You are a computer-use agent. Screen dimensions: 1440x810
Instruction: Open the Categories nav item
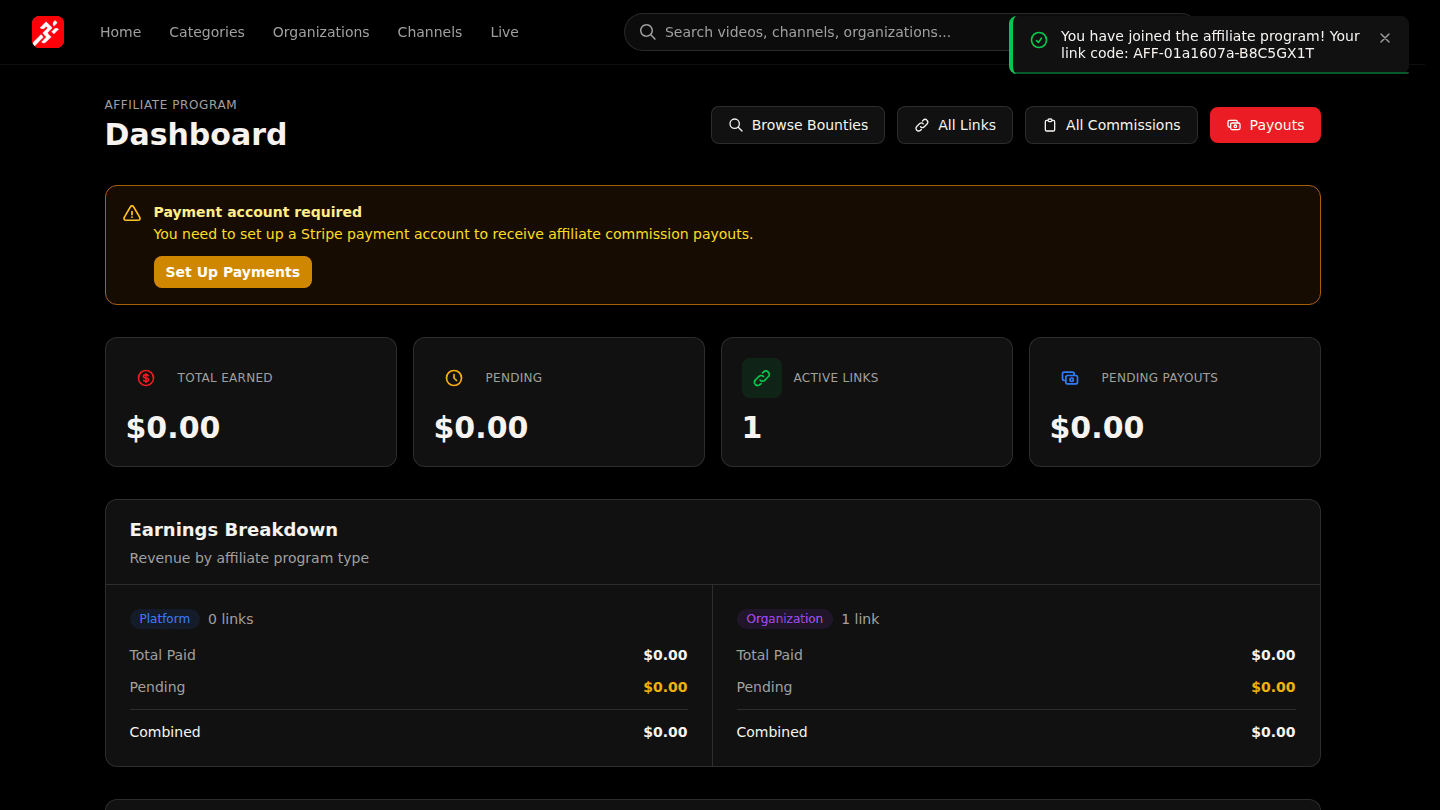tap(207, 32)
